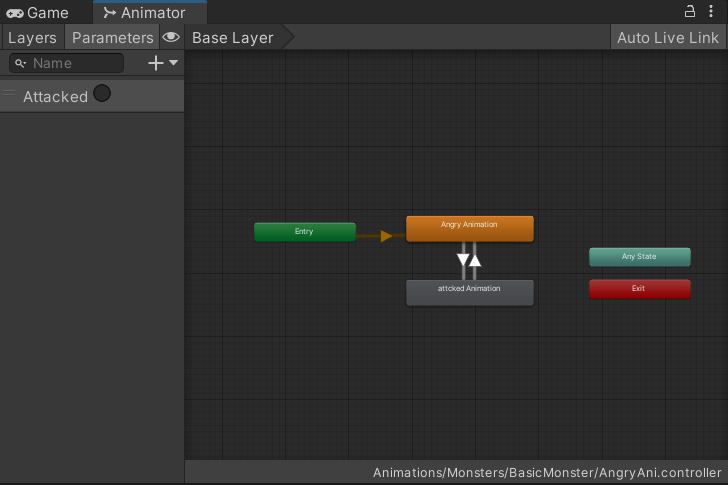Open the Animator window options menu
The width and height of the screenshot is (728, 485).
711,11
